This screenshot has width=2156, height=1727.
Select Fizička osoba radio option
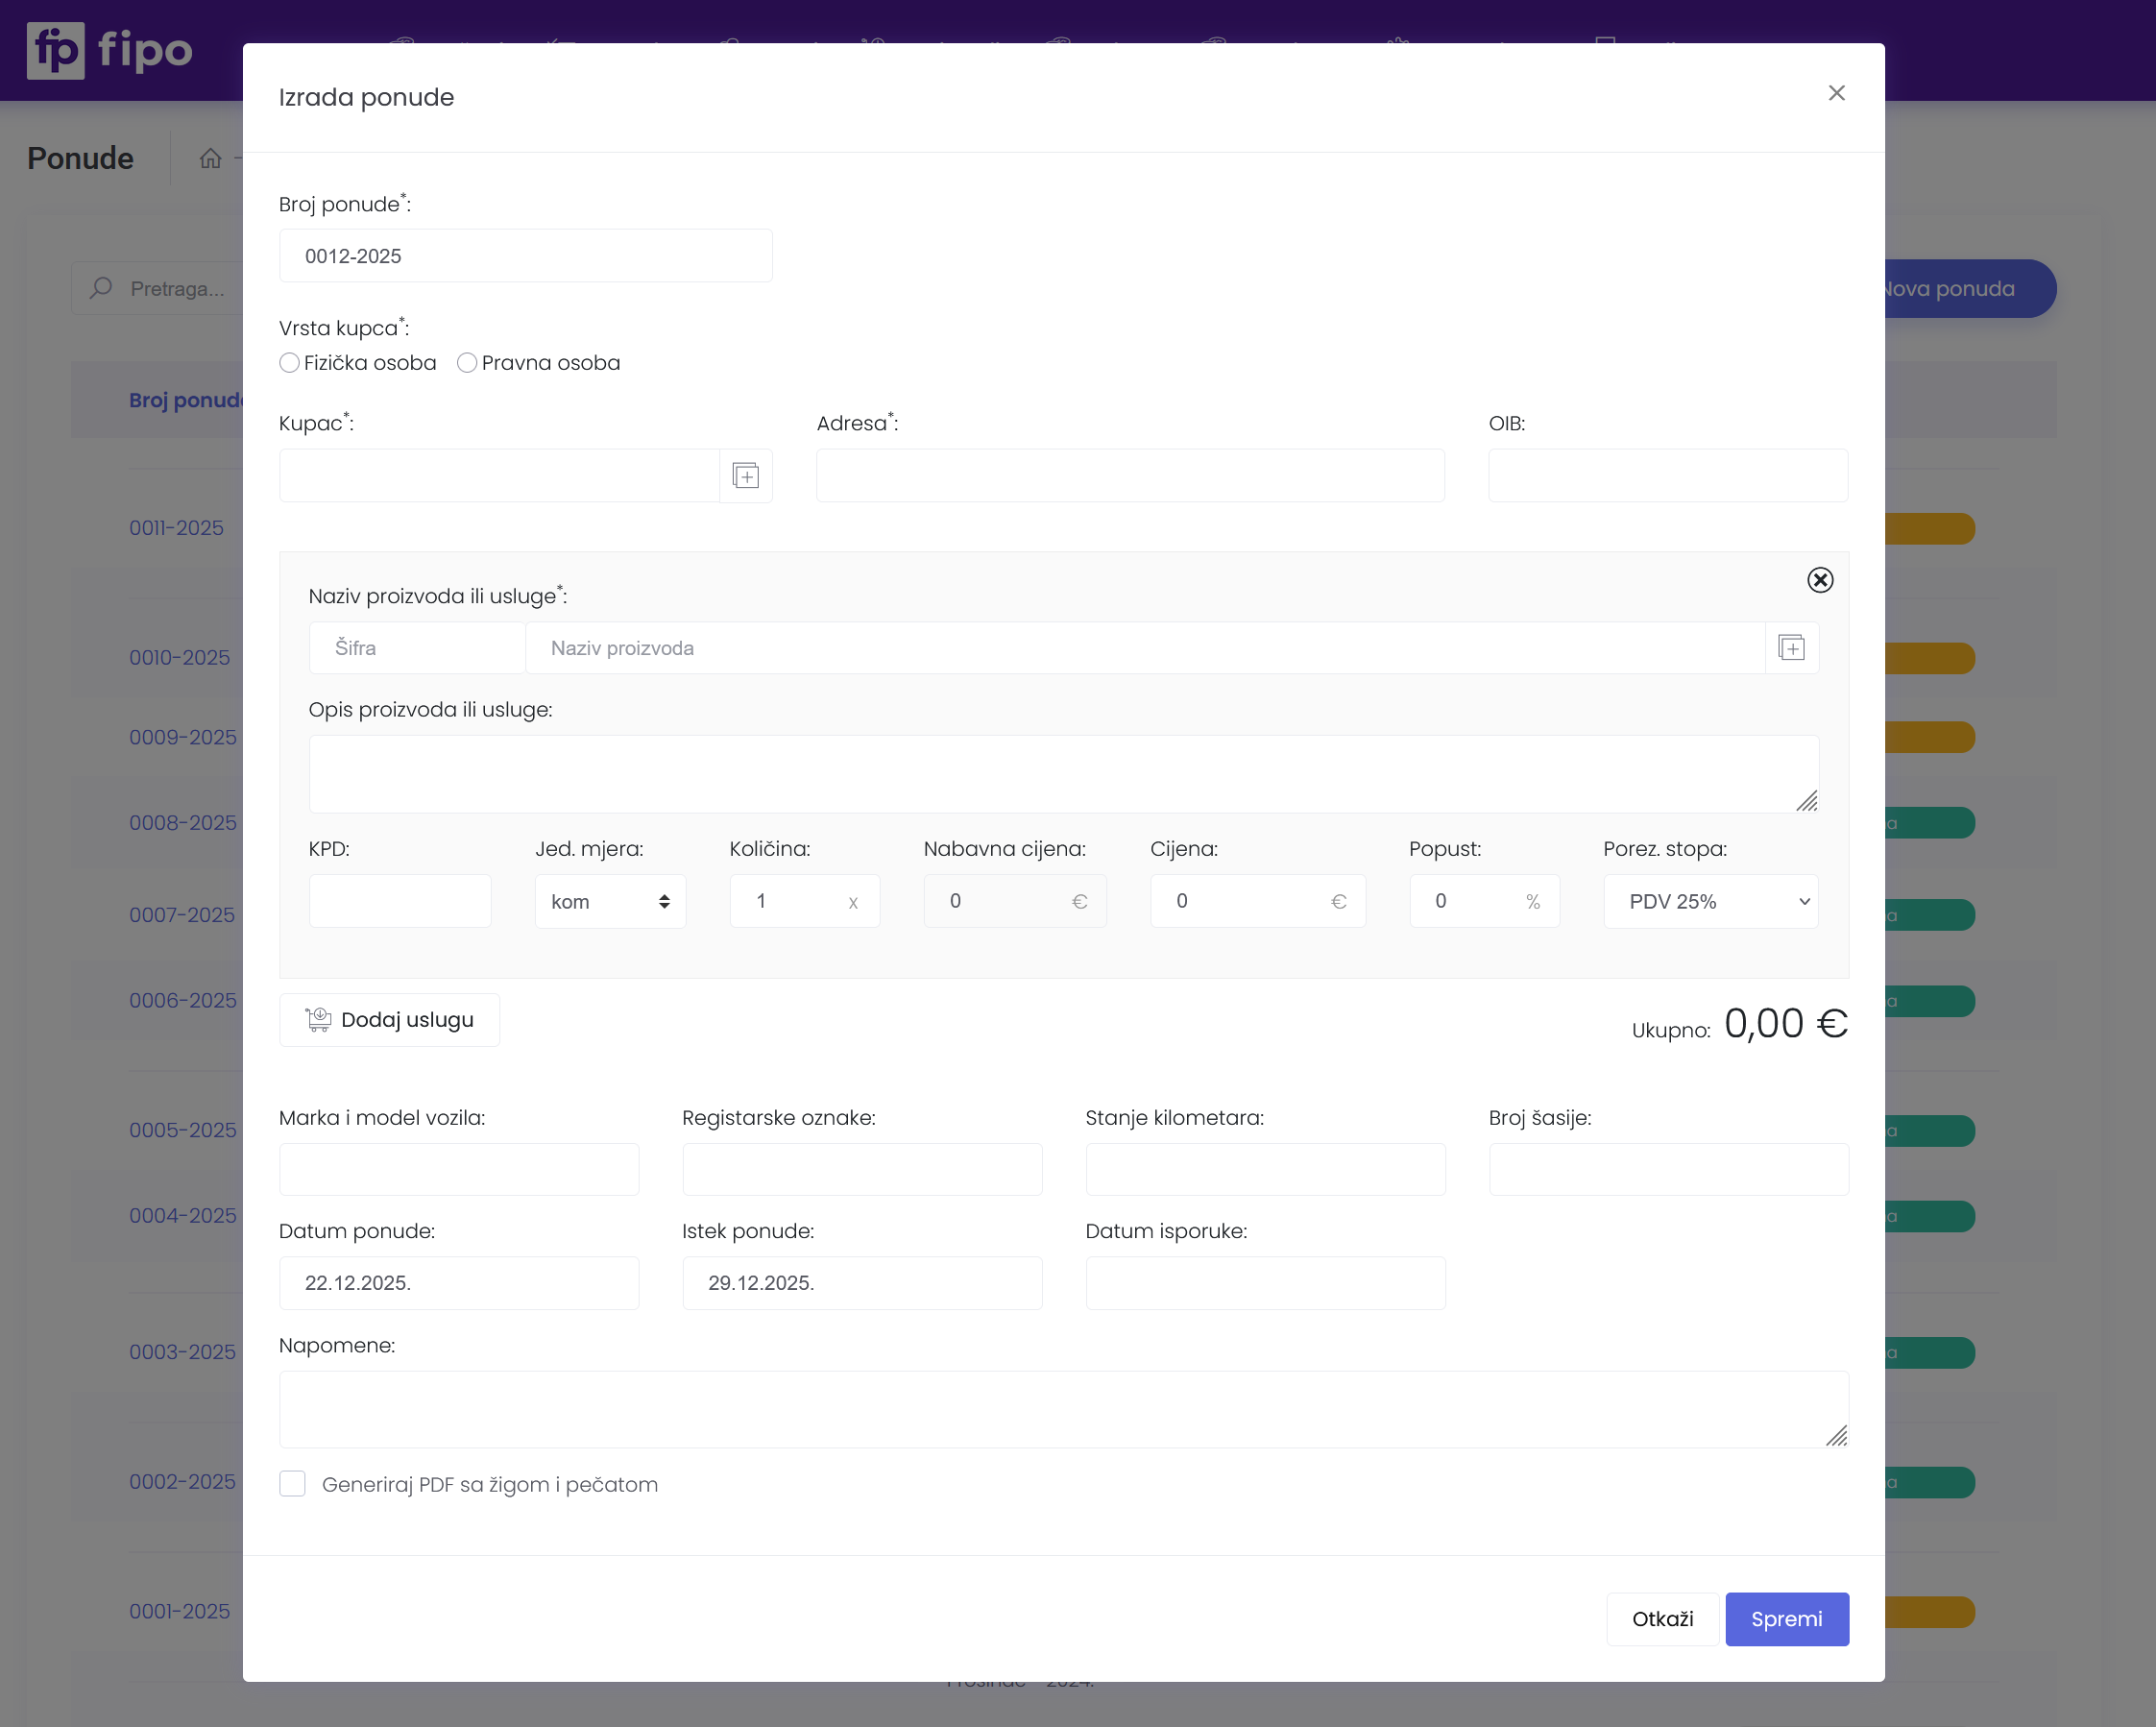pyautogui.click(x=290, y=363)
